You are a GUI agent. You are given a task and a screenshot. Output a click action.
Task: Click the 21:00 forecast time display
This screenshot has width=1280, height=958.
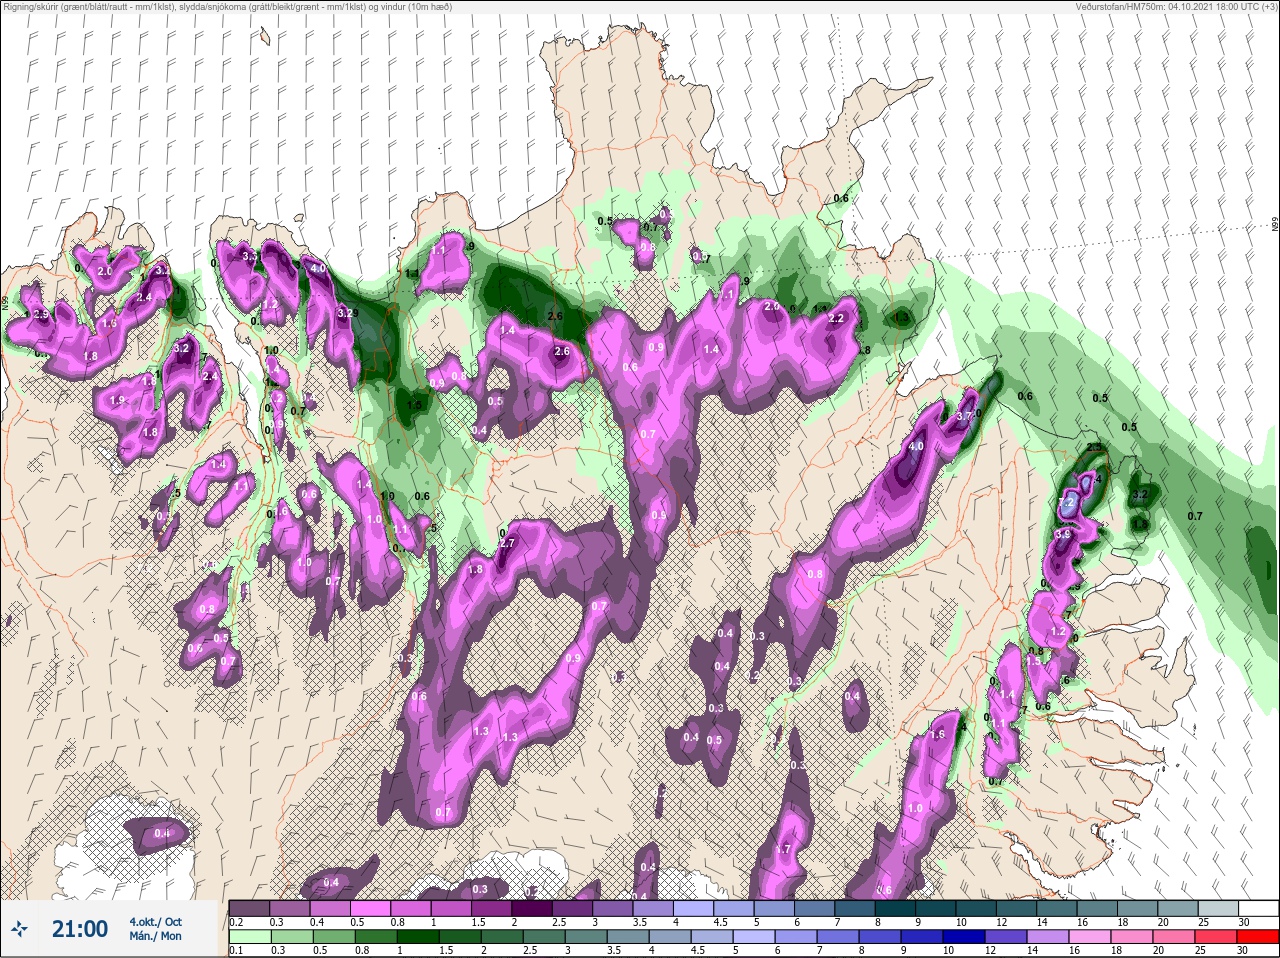[x=80, y=929]
